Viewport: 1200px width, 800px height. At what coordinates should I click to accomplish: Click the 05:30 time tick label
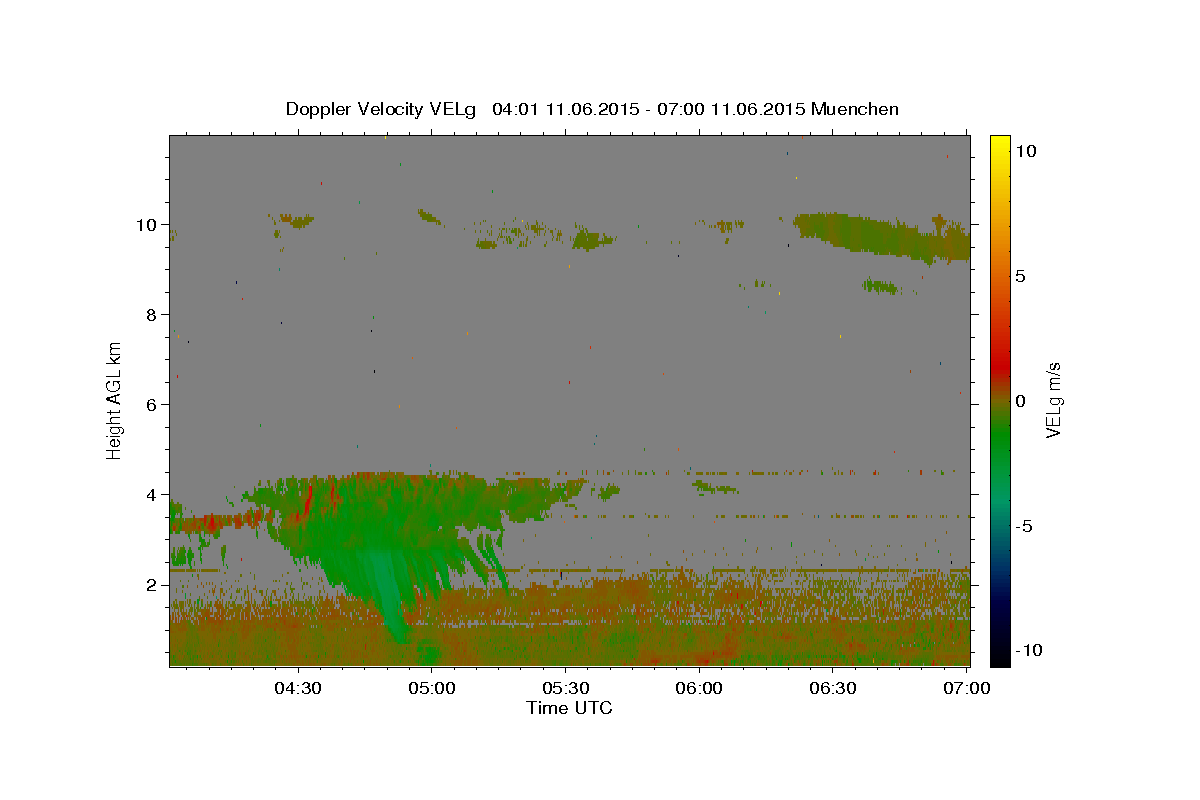(x=566, y=688)
